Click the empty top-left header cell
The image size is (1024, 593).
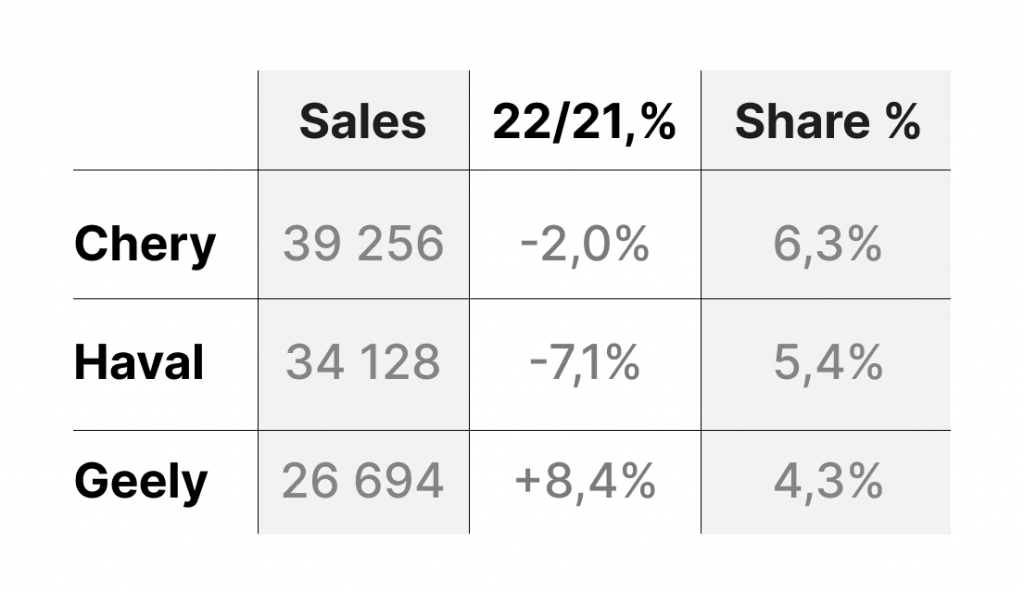tap(165, 120)
